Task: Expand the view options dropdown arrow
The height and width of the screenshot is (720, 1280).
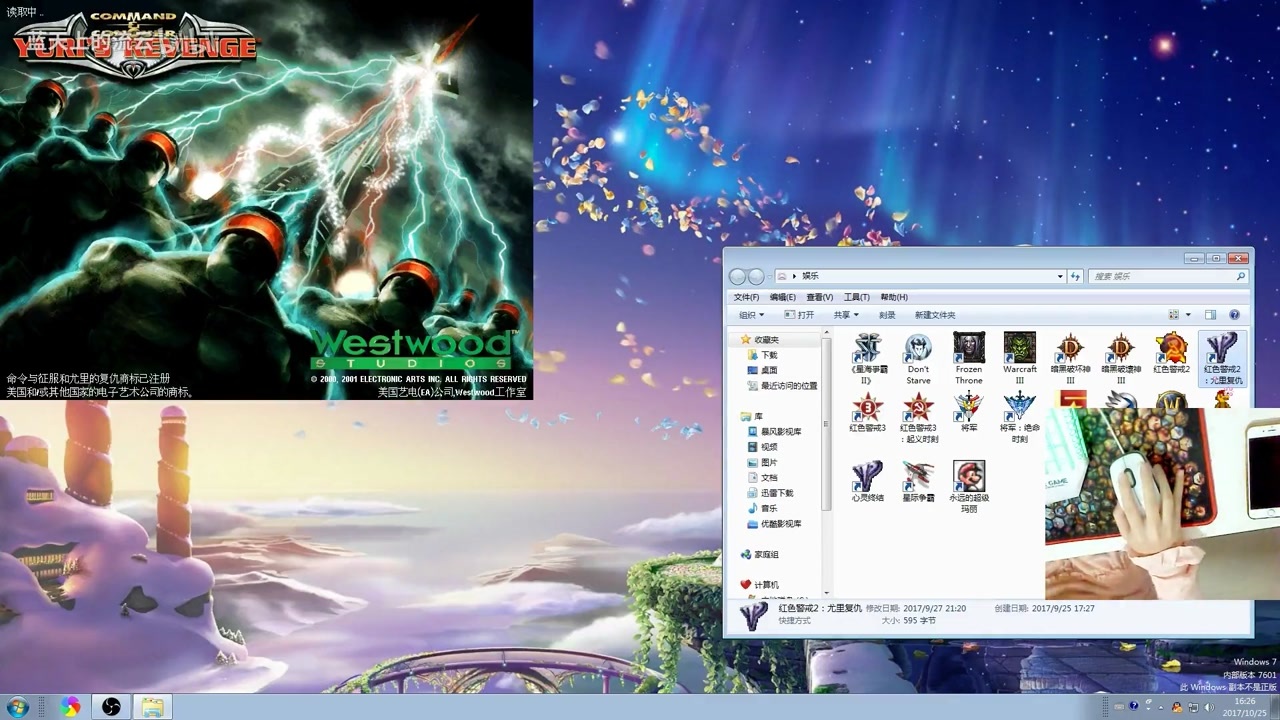Action: tap(1189, 315)
